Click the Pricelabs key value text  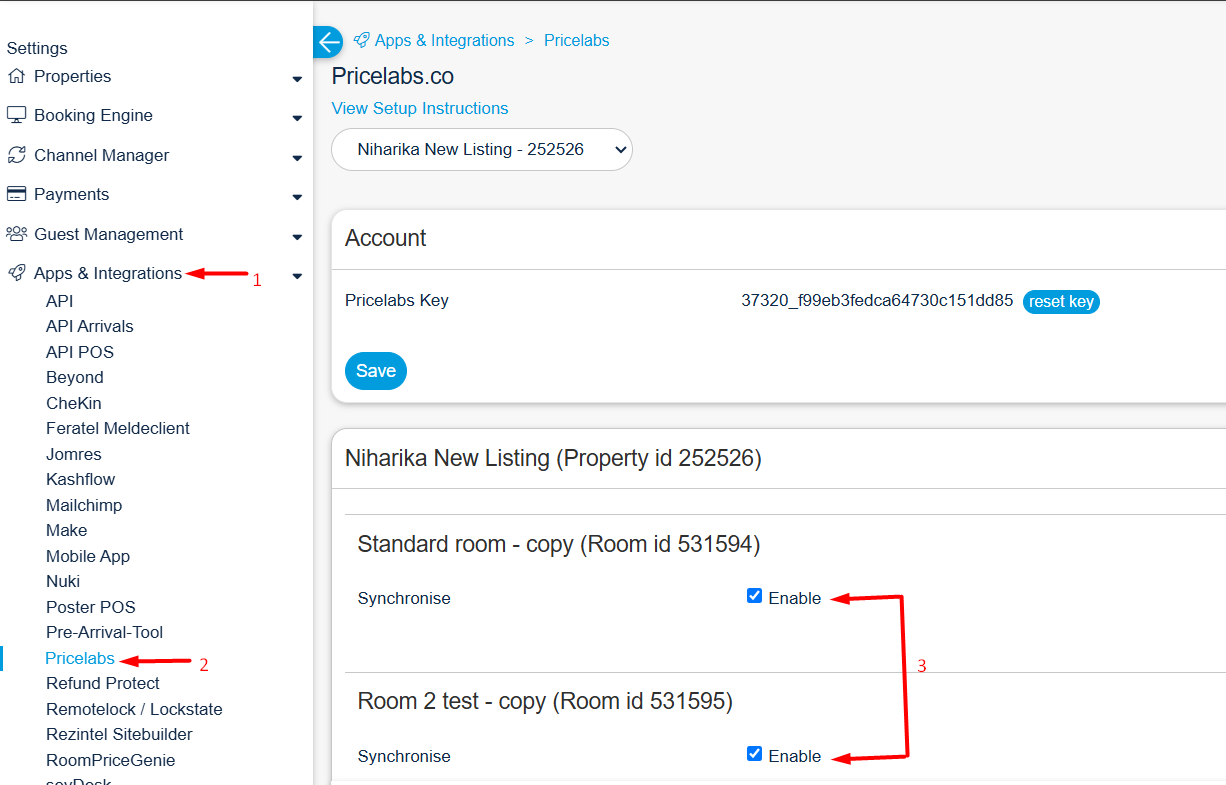[877, 300]
